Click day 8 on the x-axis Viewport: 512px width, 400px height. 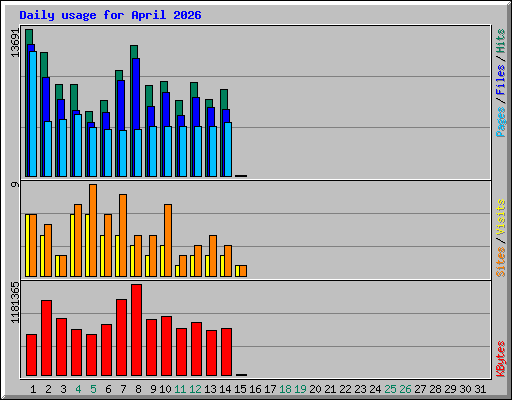[138, 389]
